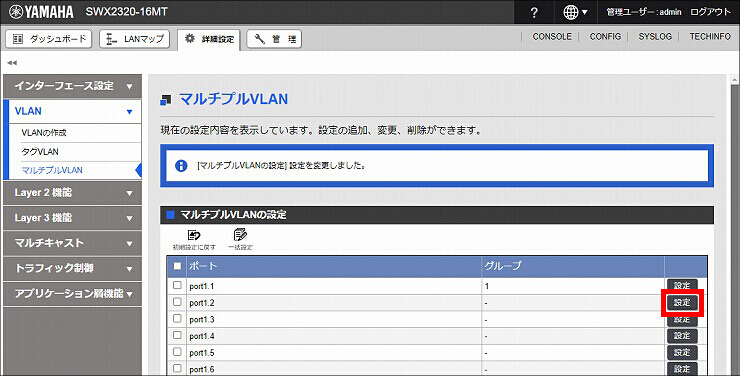The image size is (740, 376).
Task: Collapse sidebar with double-arrow icon
Action: 12,63
